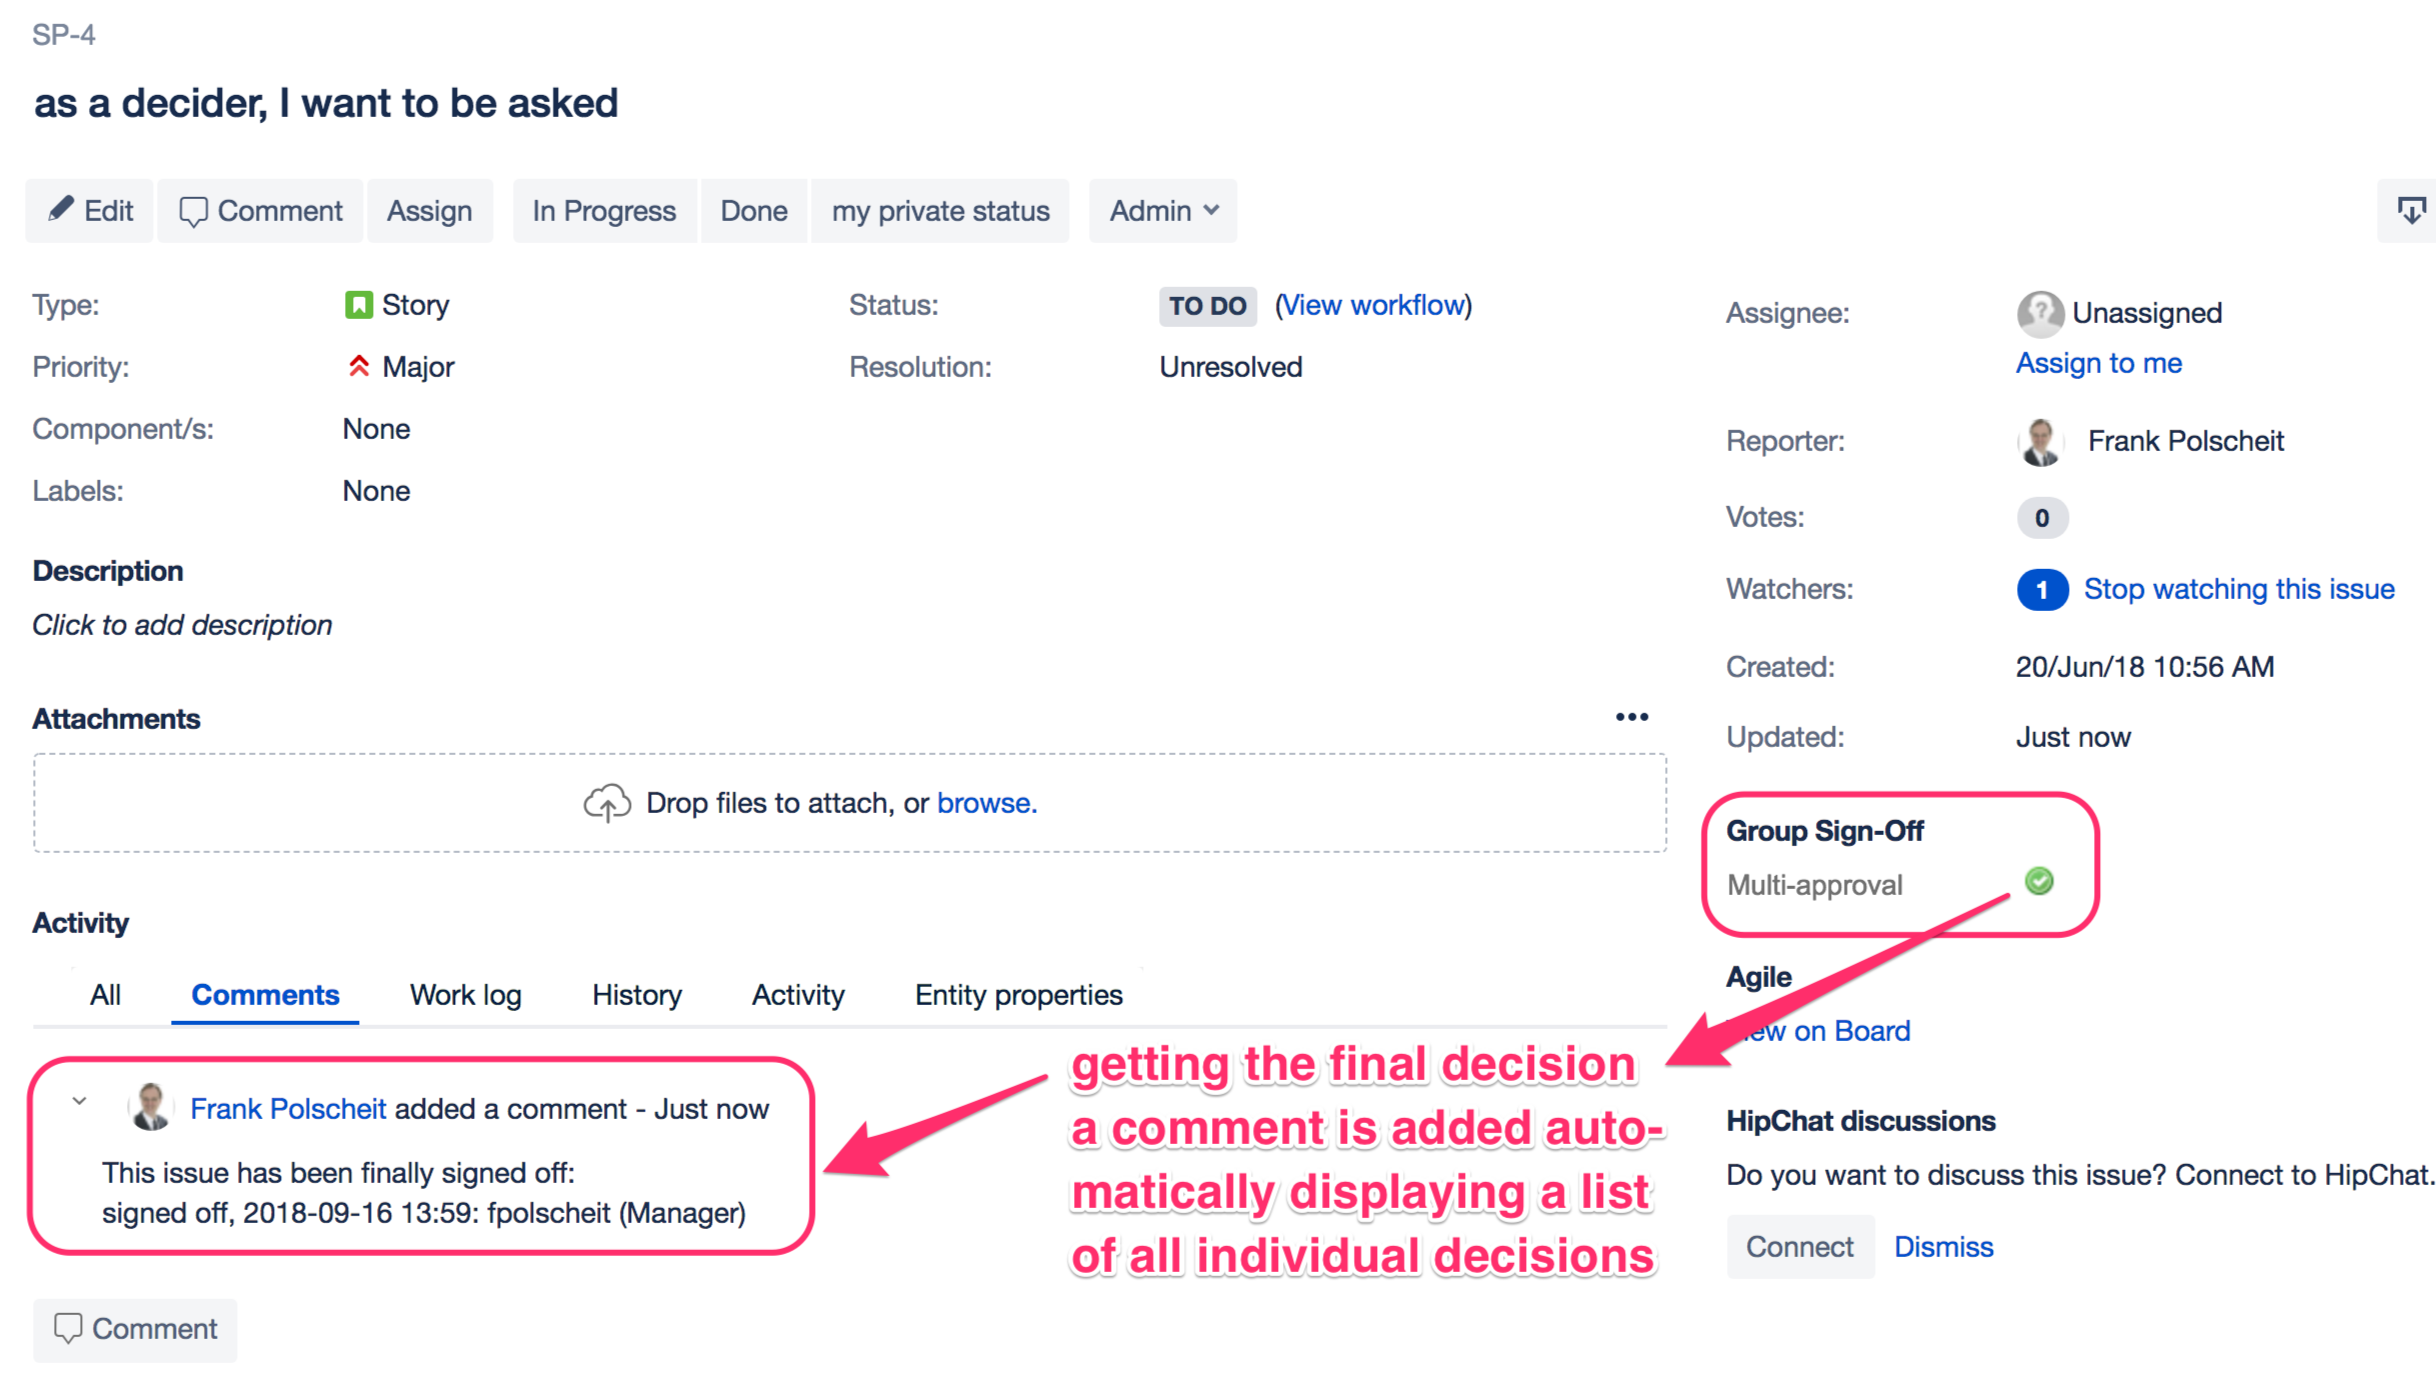Click the watchers count badge
Screen dimensions: 2436x1386
(x=2041, y=590)
